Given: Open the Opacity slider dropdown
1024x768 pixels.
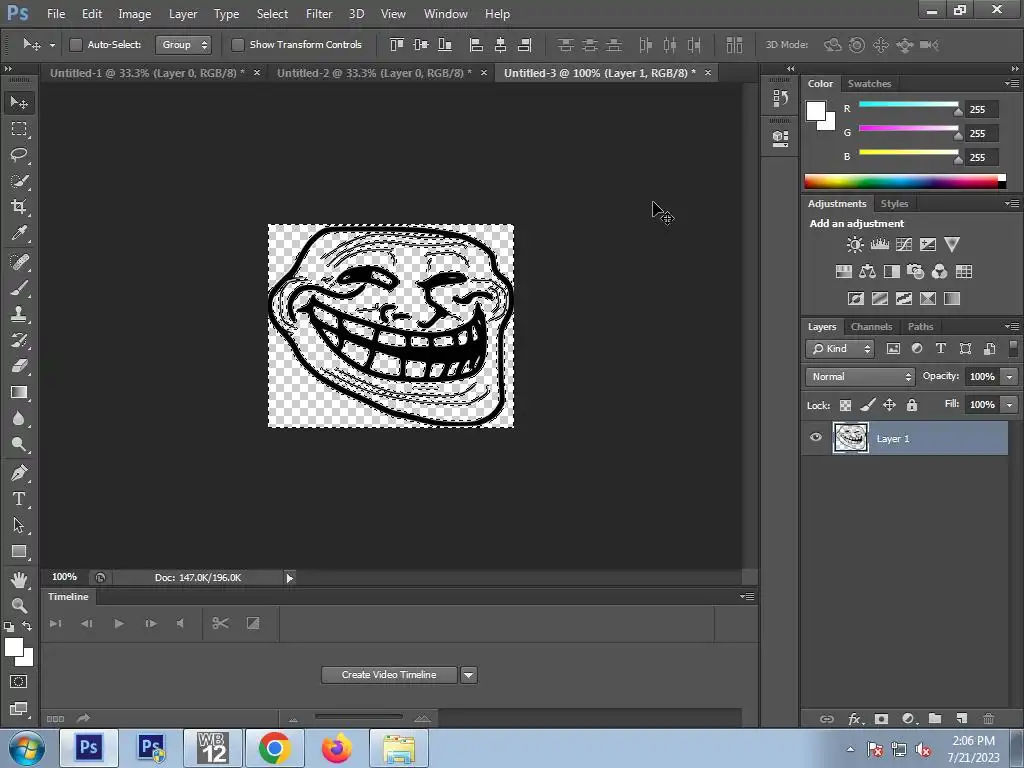Looking at the screenshot, I should click(x=1010, y=377).
